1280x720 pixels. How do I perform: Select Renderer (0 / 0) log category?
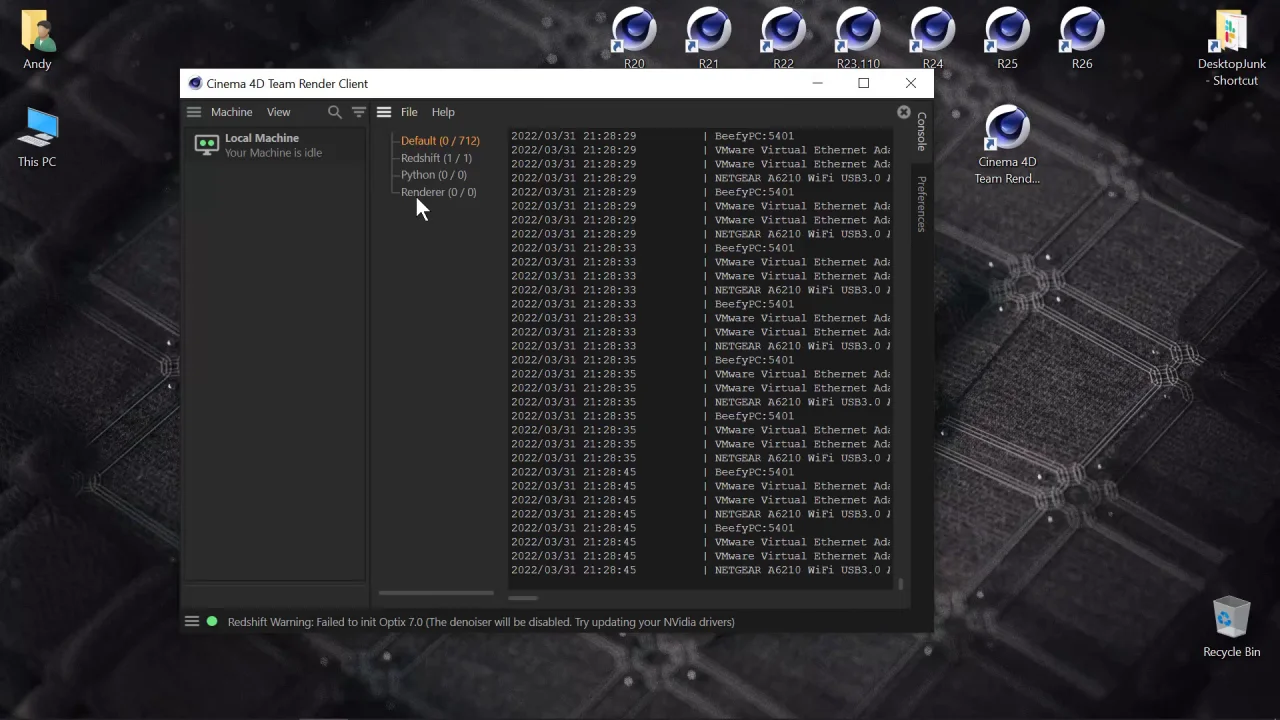tap(438, 192)
